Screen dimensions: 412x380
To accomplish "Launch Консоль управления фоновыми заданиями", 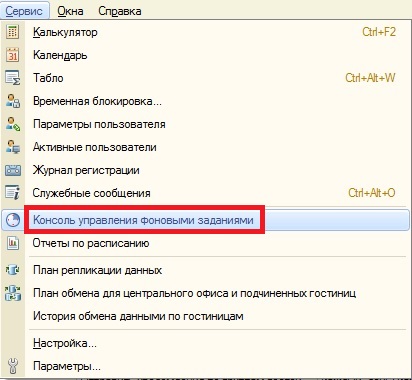I will [206, 220].
